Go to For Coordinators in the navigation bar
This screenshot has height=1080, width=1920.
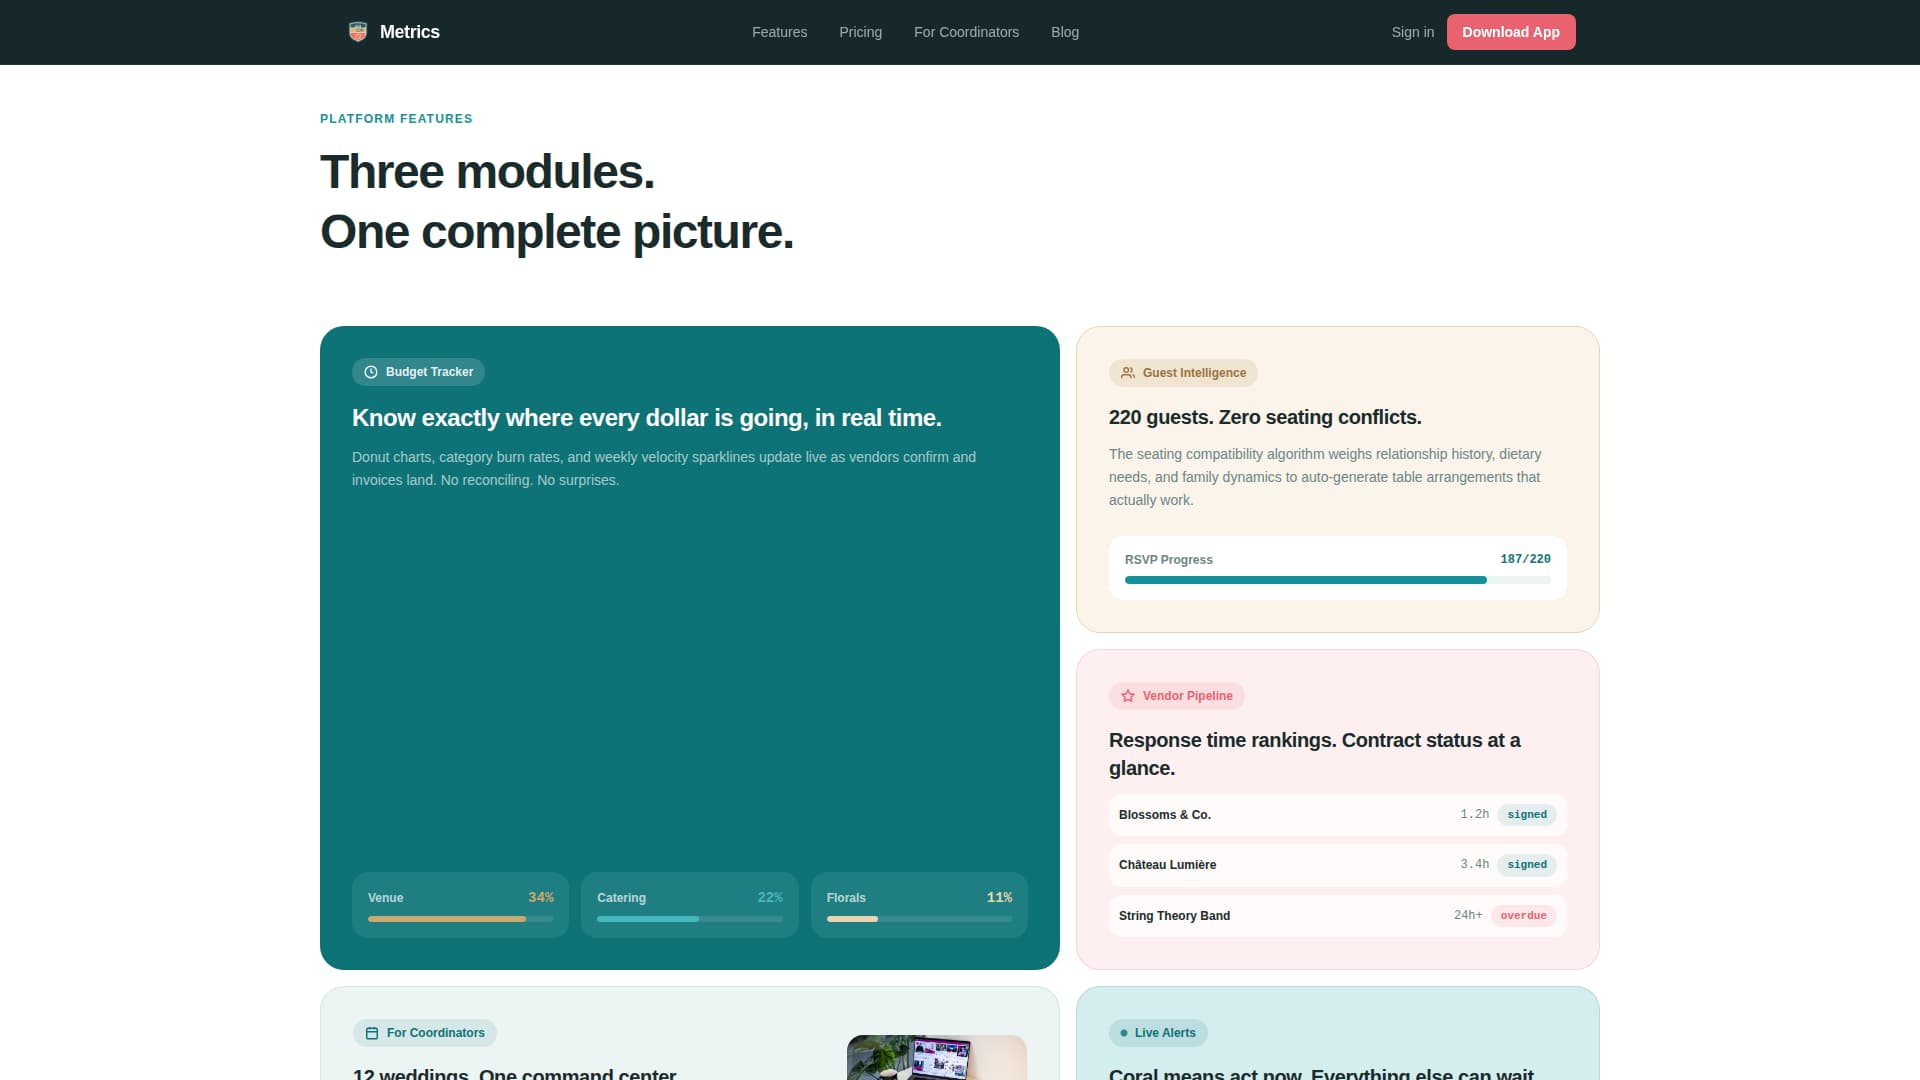(x=966, y=32)
